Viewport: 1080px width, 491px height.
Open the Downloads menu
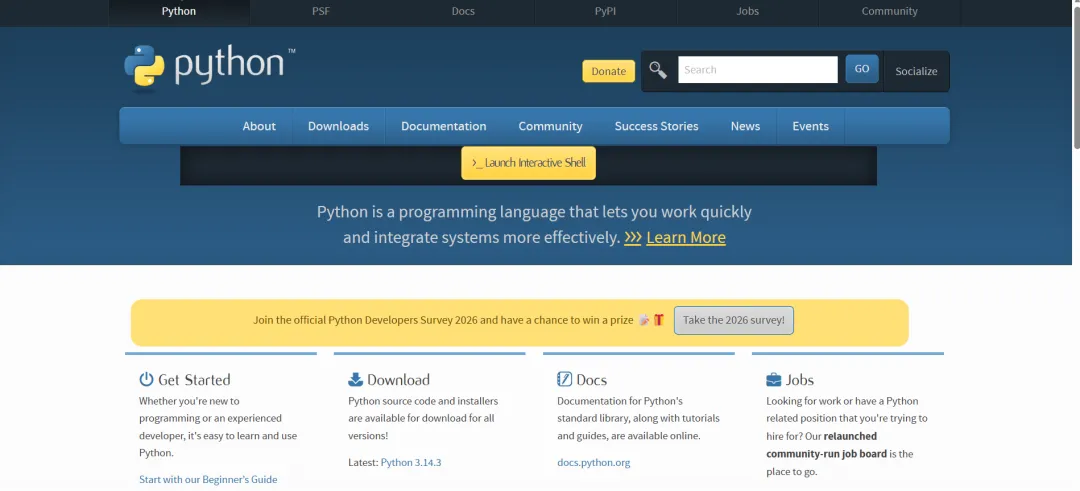338,126
